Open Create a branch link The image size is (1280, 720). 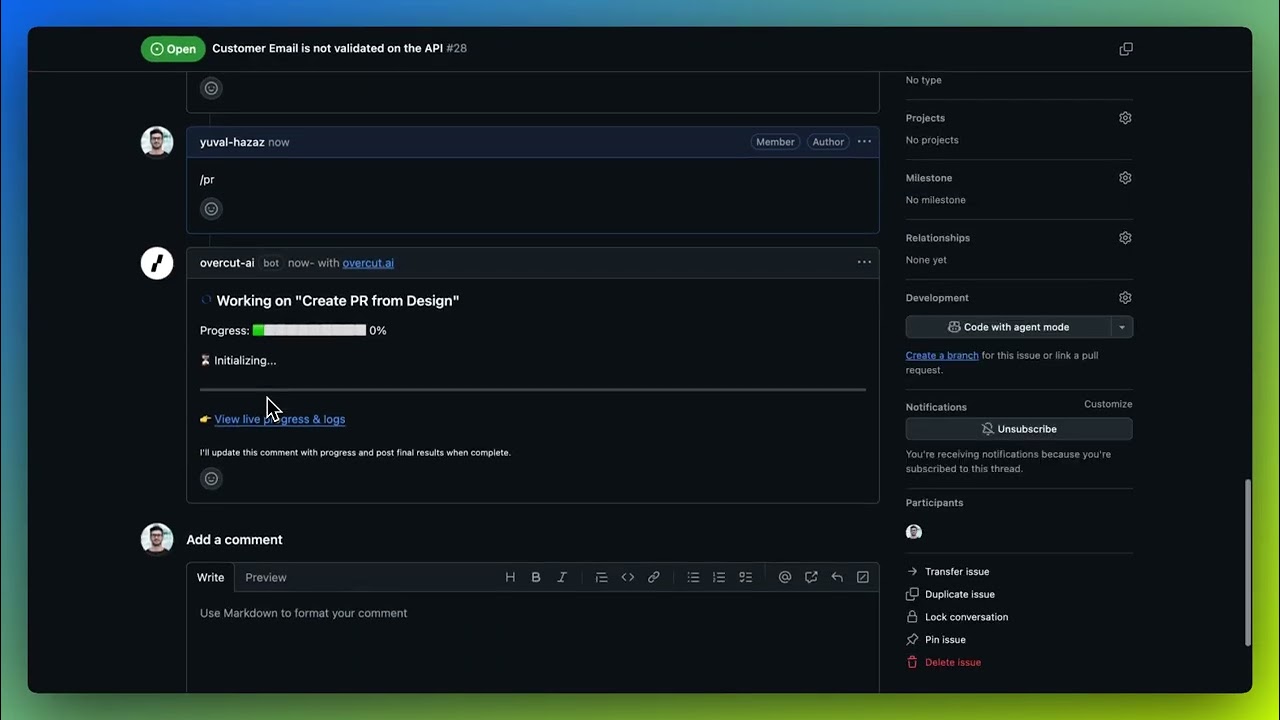point(942,355)
